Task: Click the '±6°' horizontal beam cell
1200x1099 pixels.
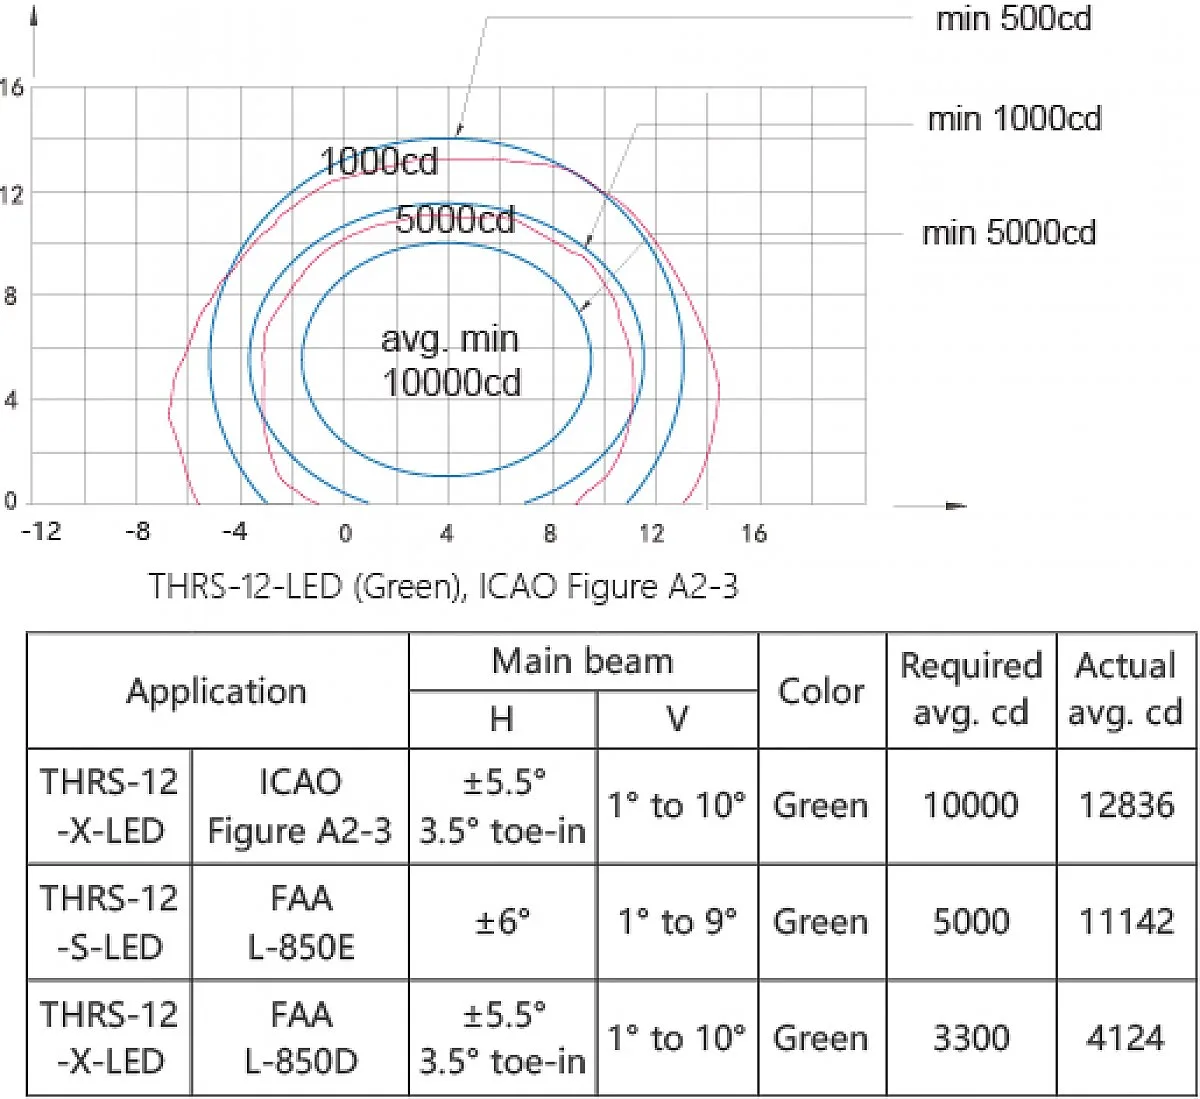Action: 502,921
